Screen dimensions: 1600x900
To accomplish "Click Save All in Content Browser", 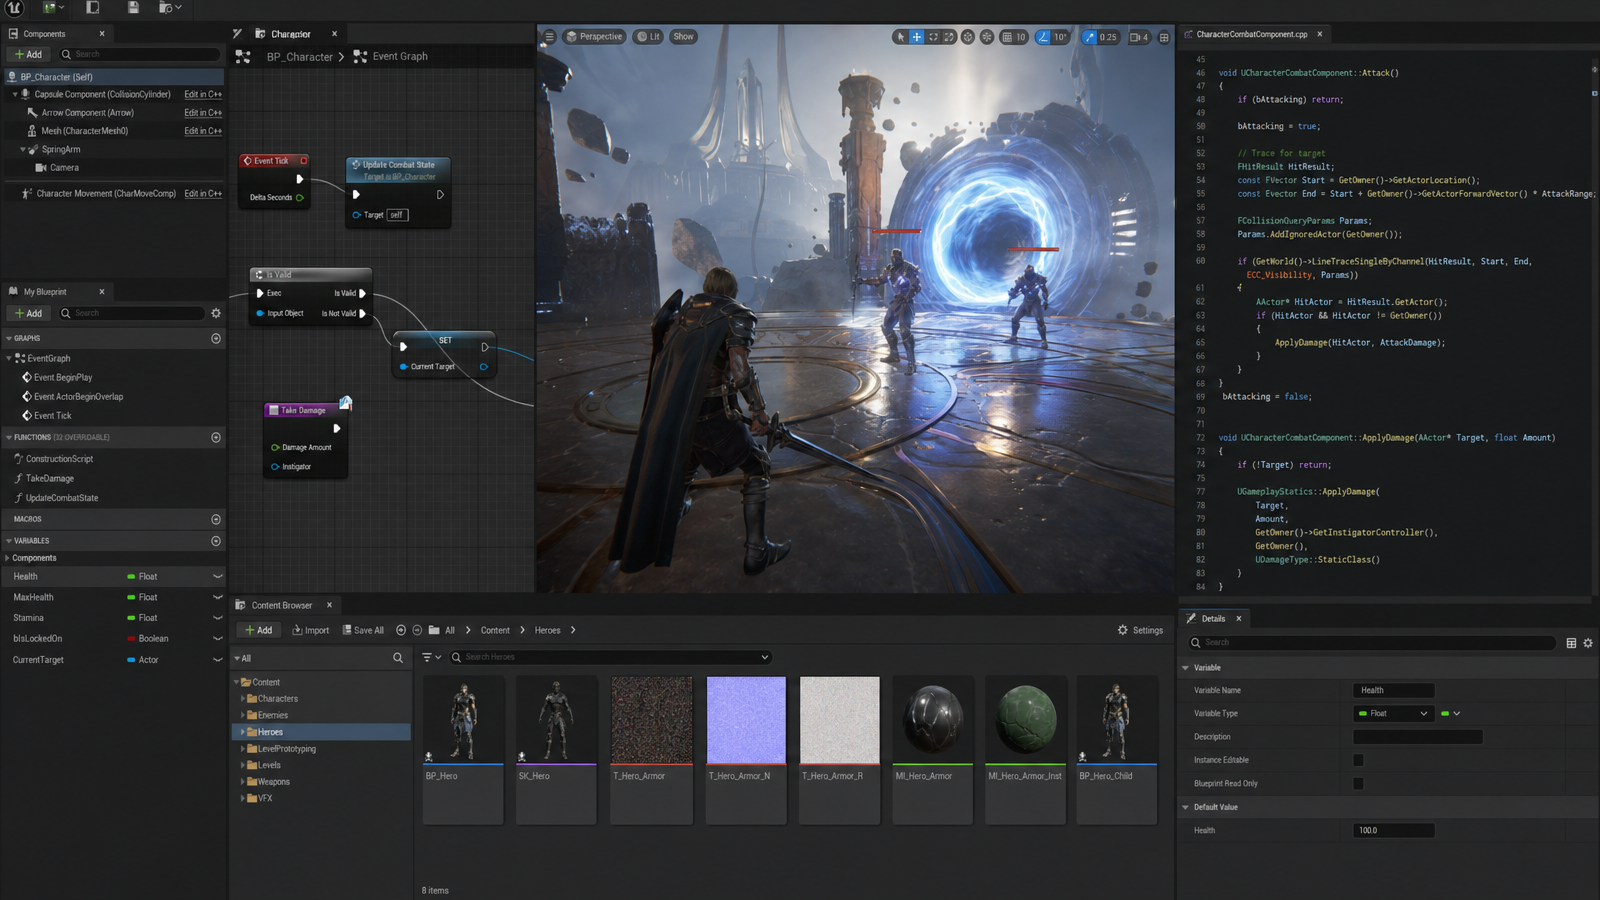I will coord(363,630).
